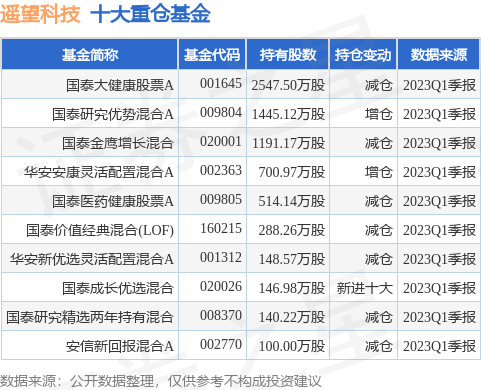This screenshot has width=481, height=390.
Task: Click the holding value 2547.50万股
Action: point(288,85)
